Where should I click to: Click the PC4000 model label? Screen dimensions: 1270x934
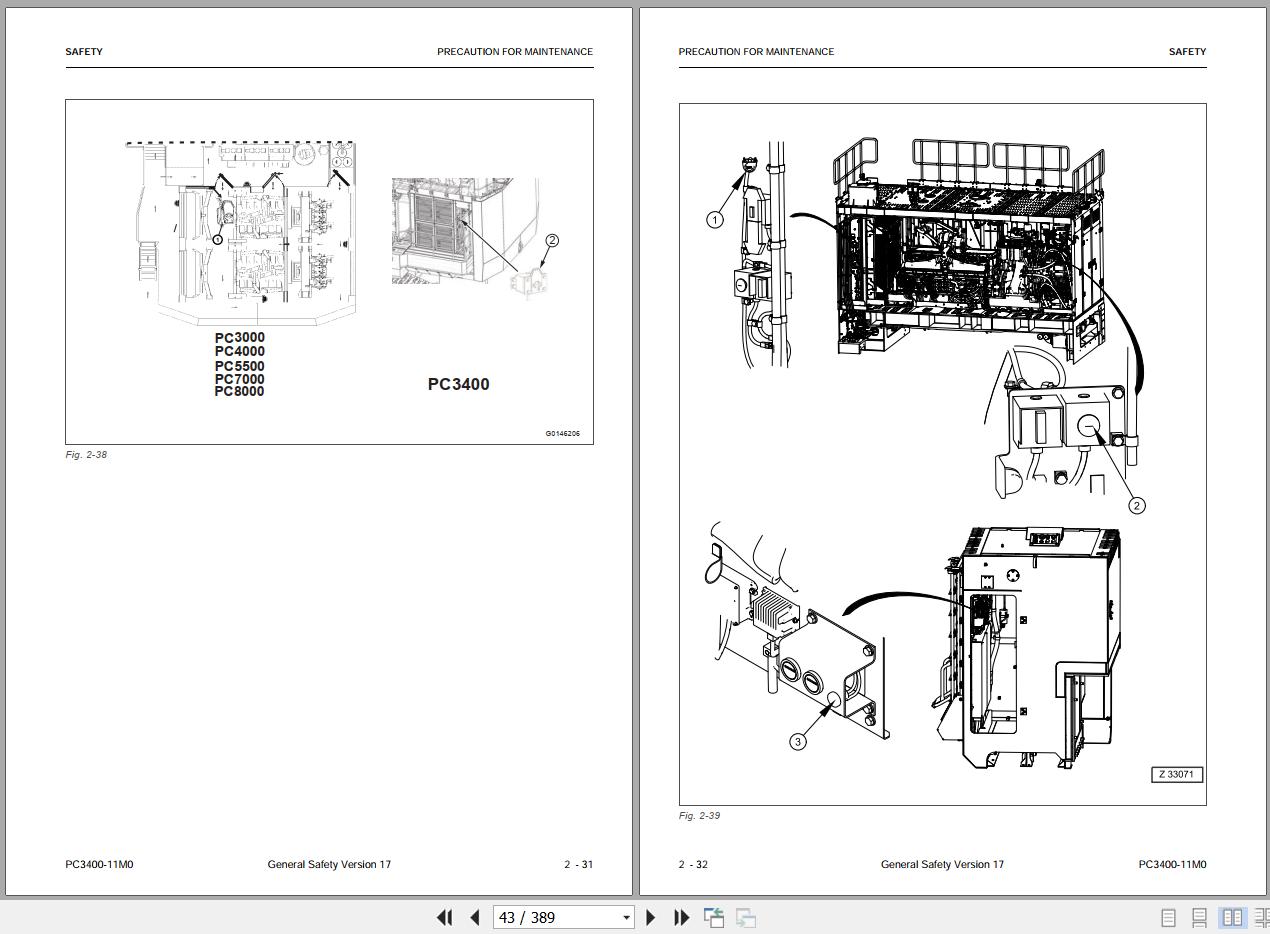240,351
